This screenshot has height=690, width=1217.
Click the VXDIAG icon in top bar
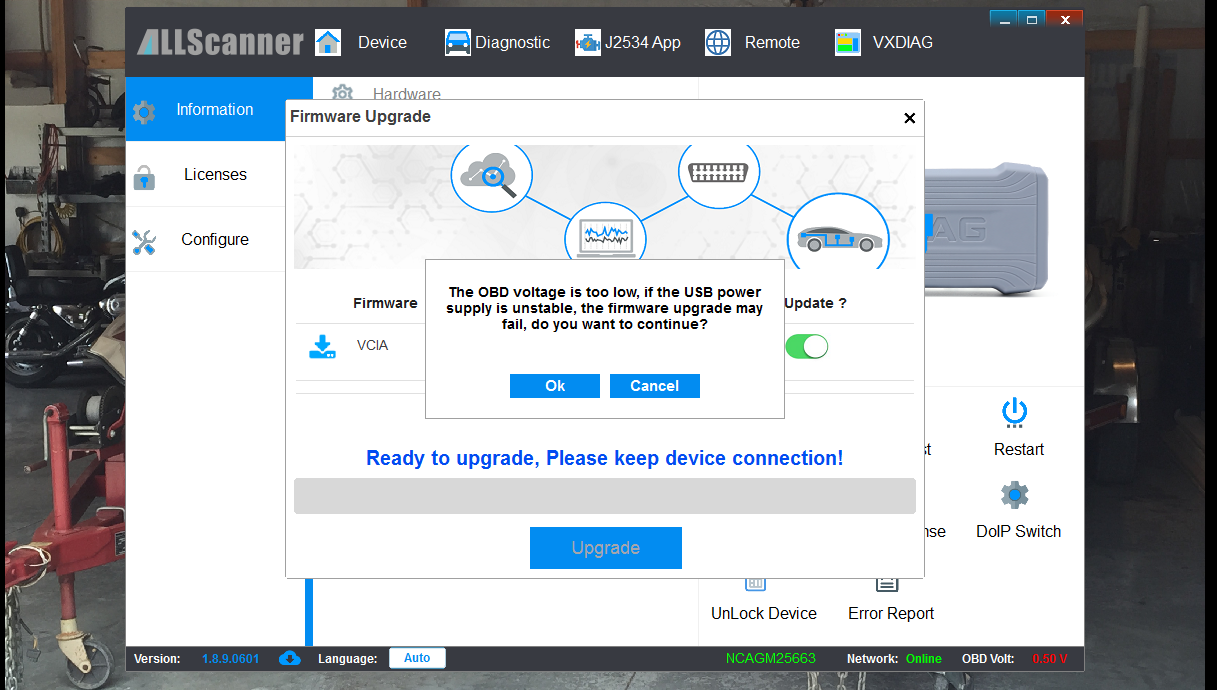(847, 42)
